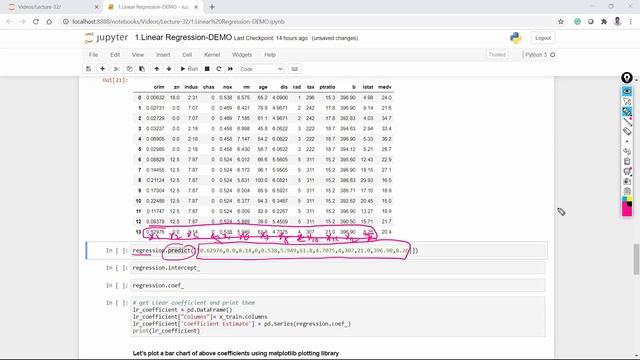Select the pen tool in annotation toolbar
The image size is (640, 360).
pyautogui.click(x=627, y=111)
